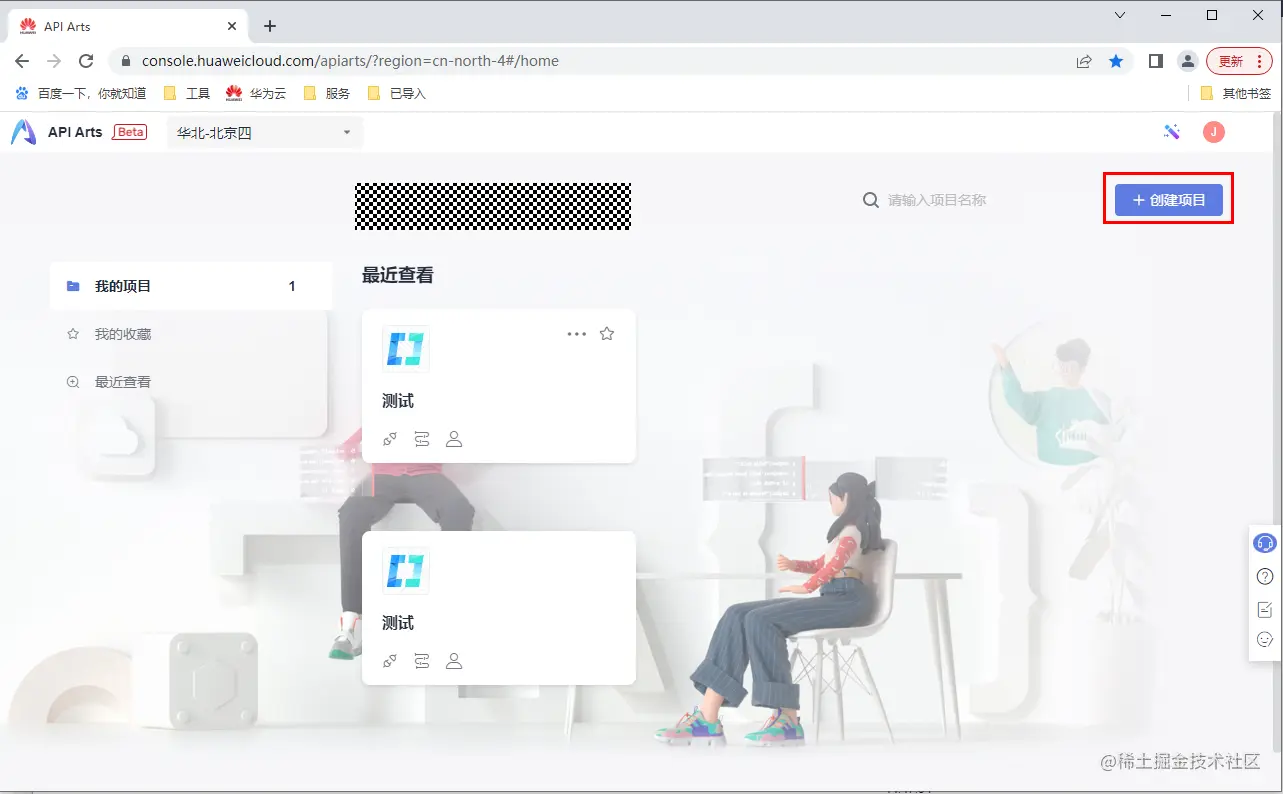1283x794 pixels.
Task: Click the API Arts logo
Action: click(23, 132)
